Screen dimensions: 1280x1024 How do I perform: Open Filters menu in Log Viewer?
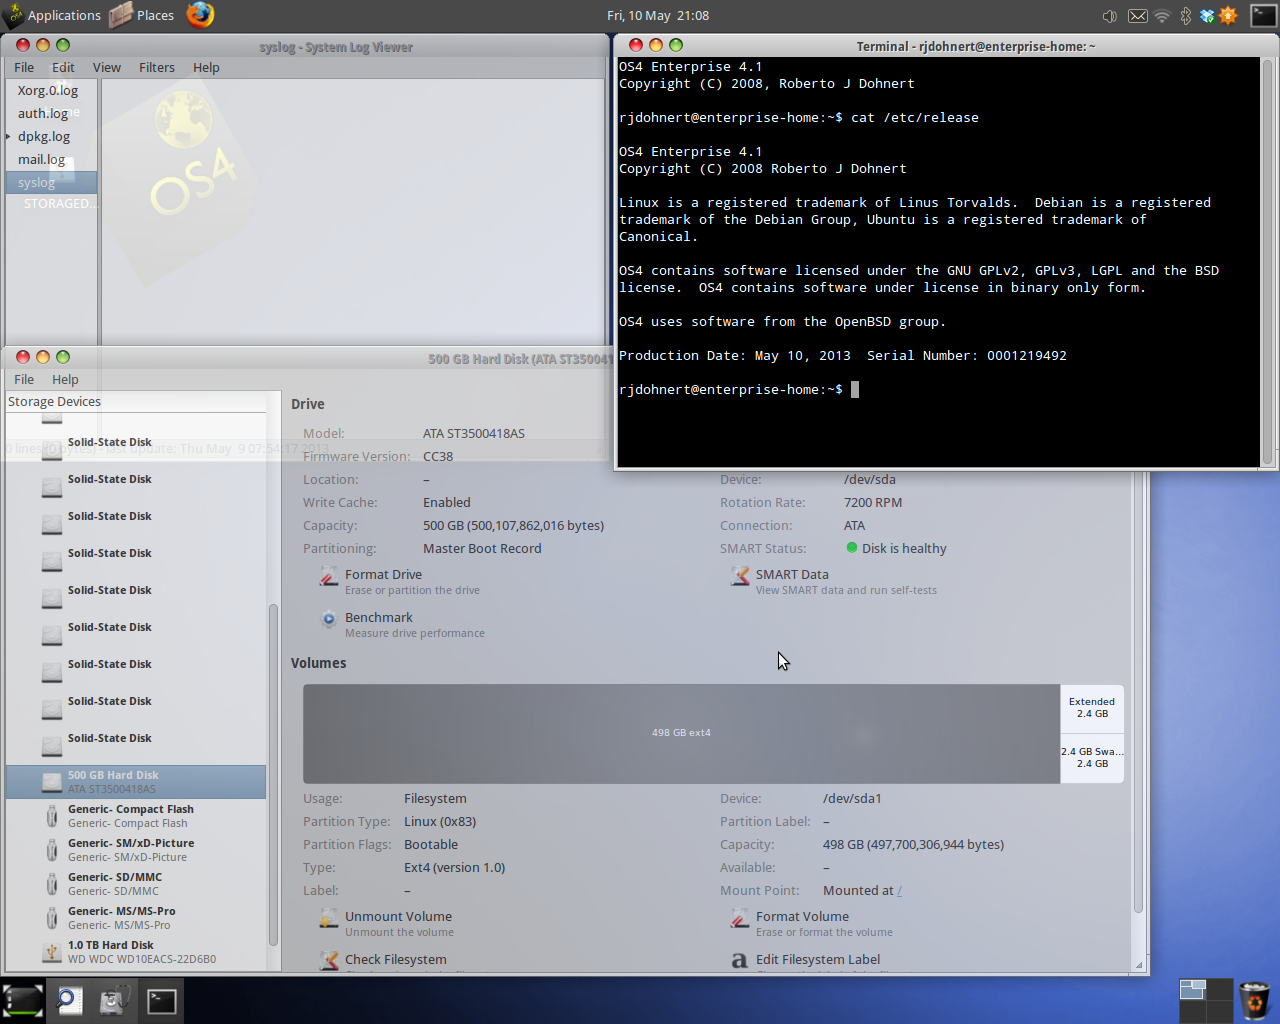[157, 68]
